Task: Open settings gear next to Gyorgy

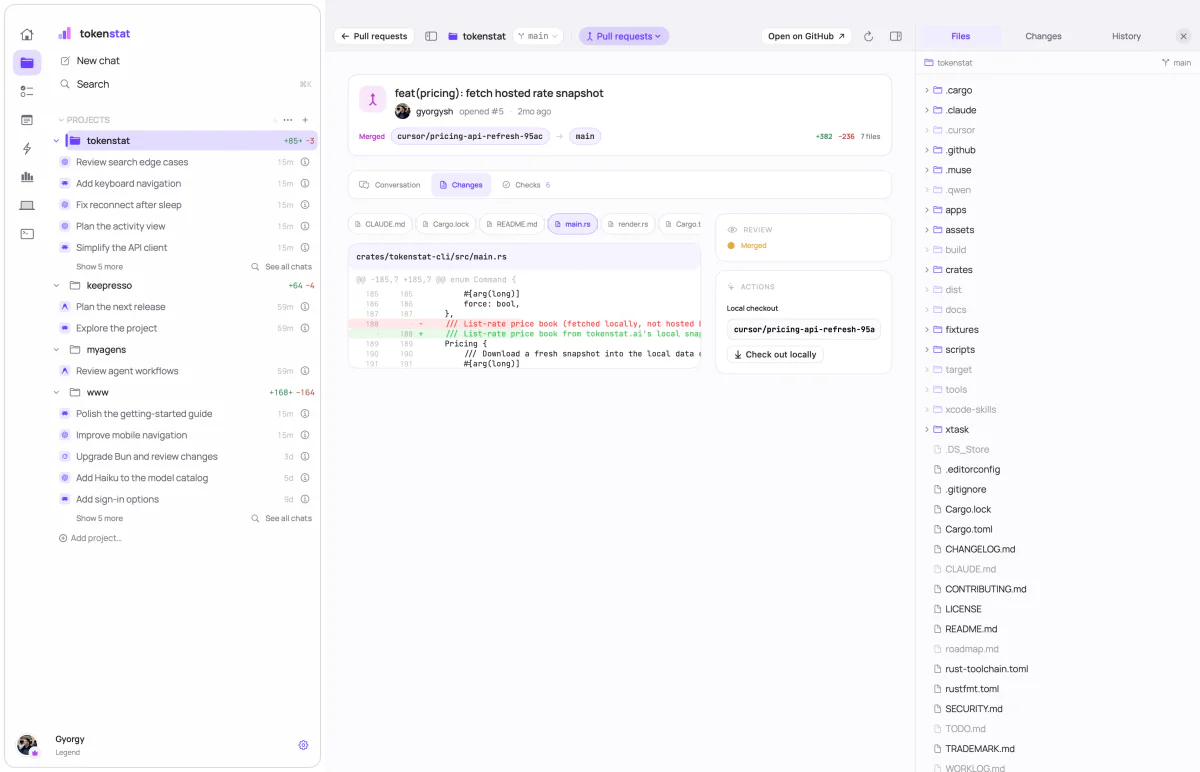Action: coord(303,745)
